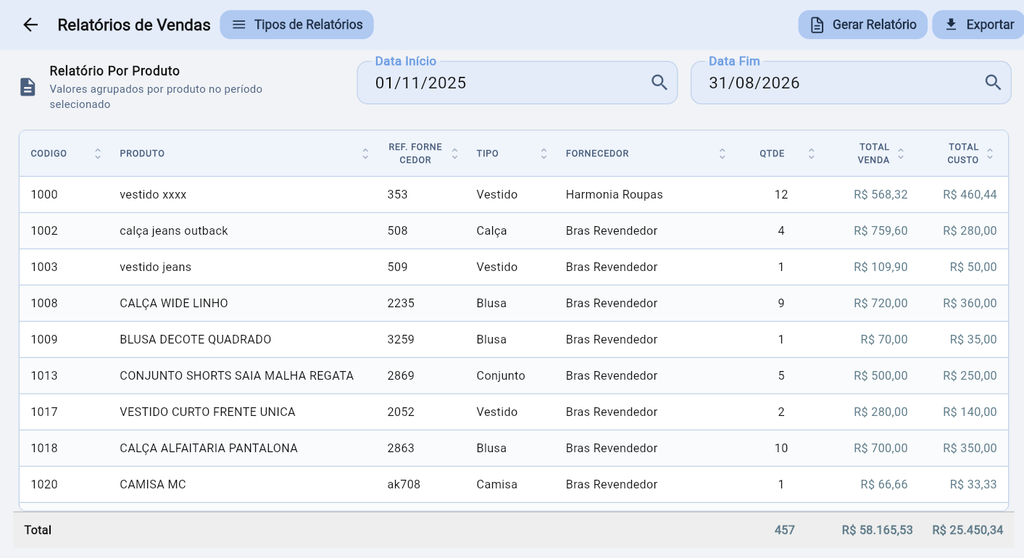Click 'Camisa' type cell

coord(496,484)
